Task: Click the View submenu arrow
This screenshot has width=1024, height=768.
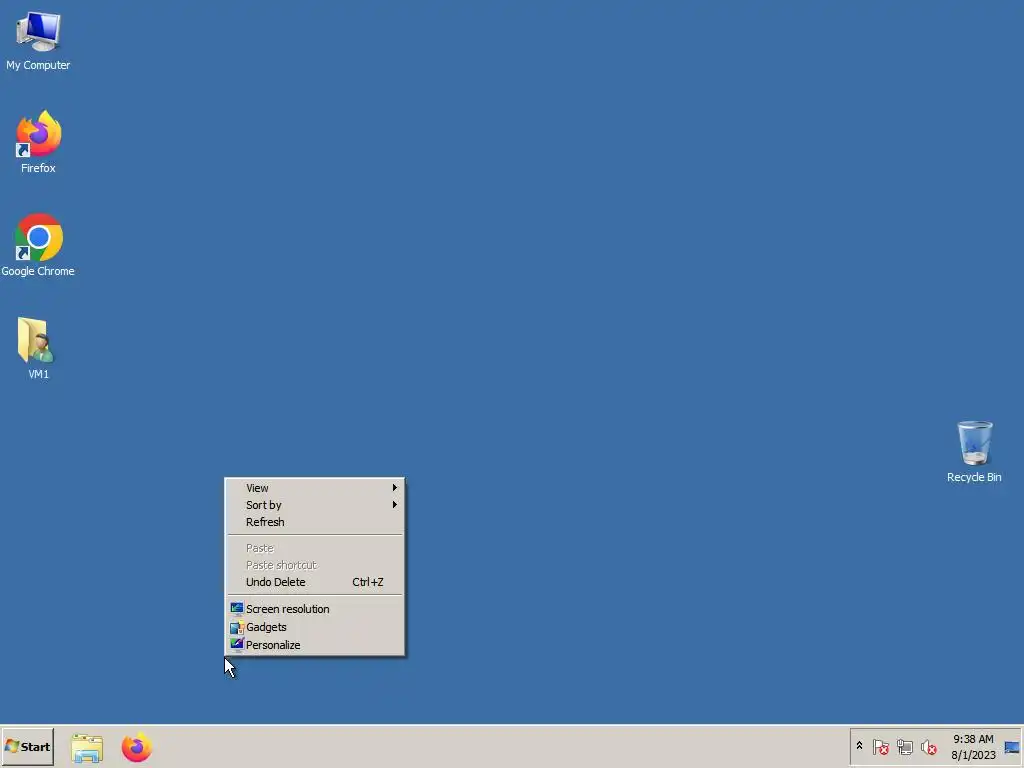Action: click(394, 488)
